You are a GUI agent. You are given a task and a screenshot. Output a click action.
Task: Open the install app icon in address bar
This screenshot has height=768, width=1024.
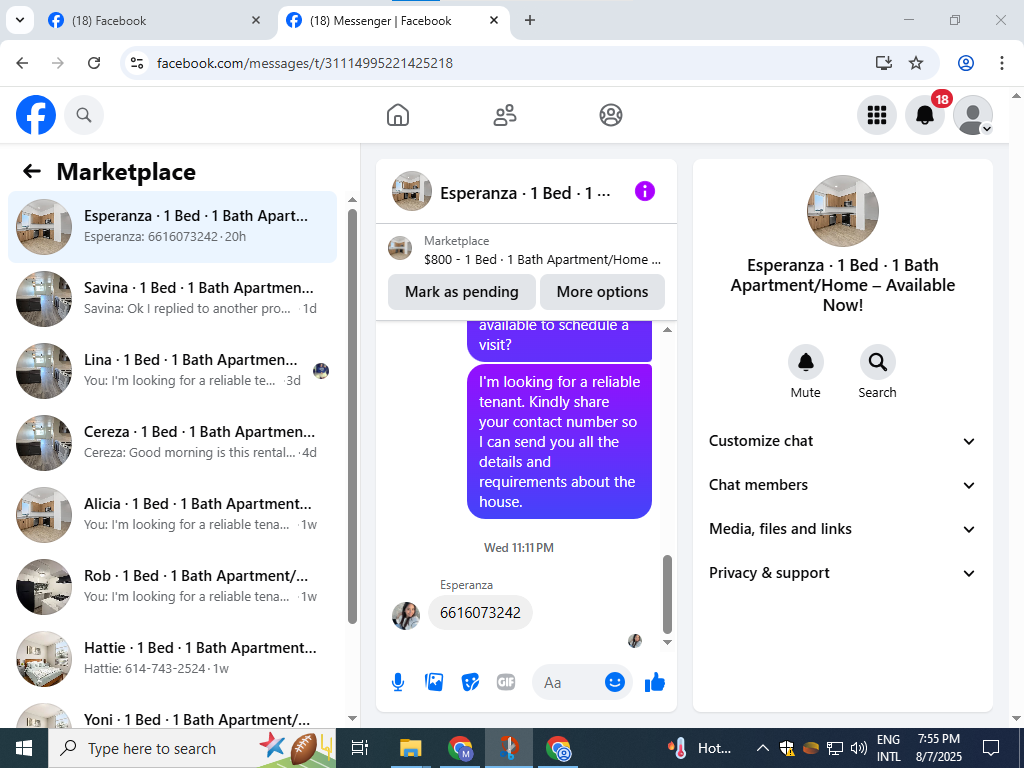884,63
